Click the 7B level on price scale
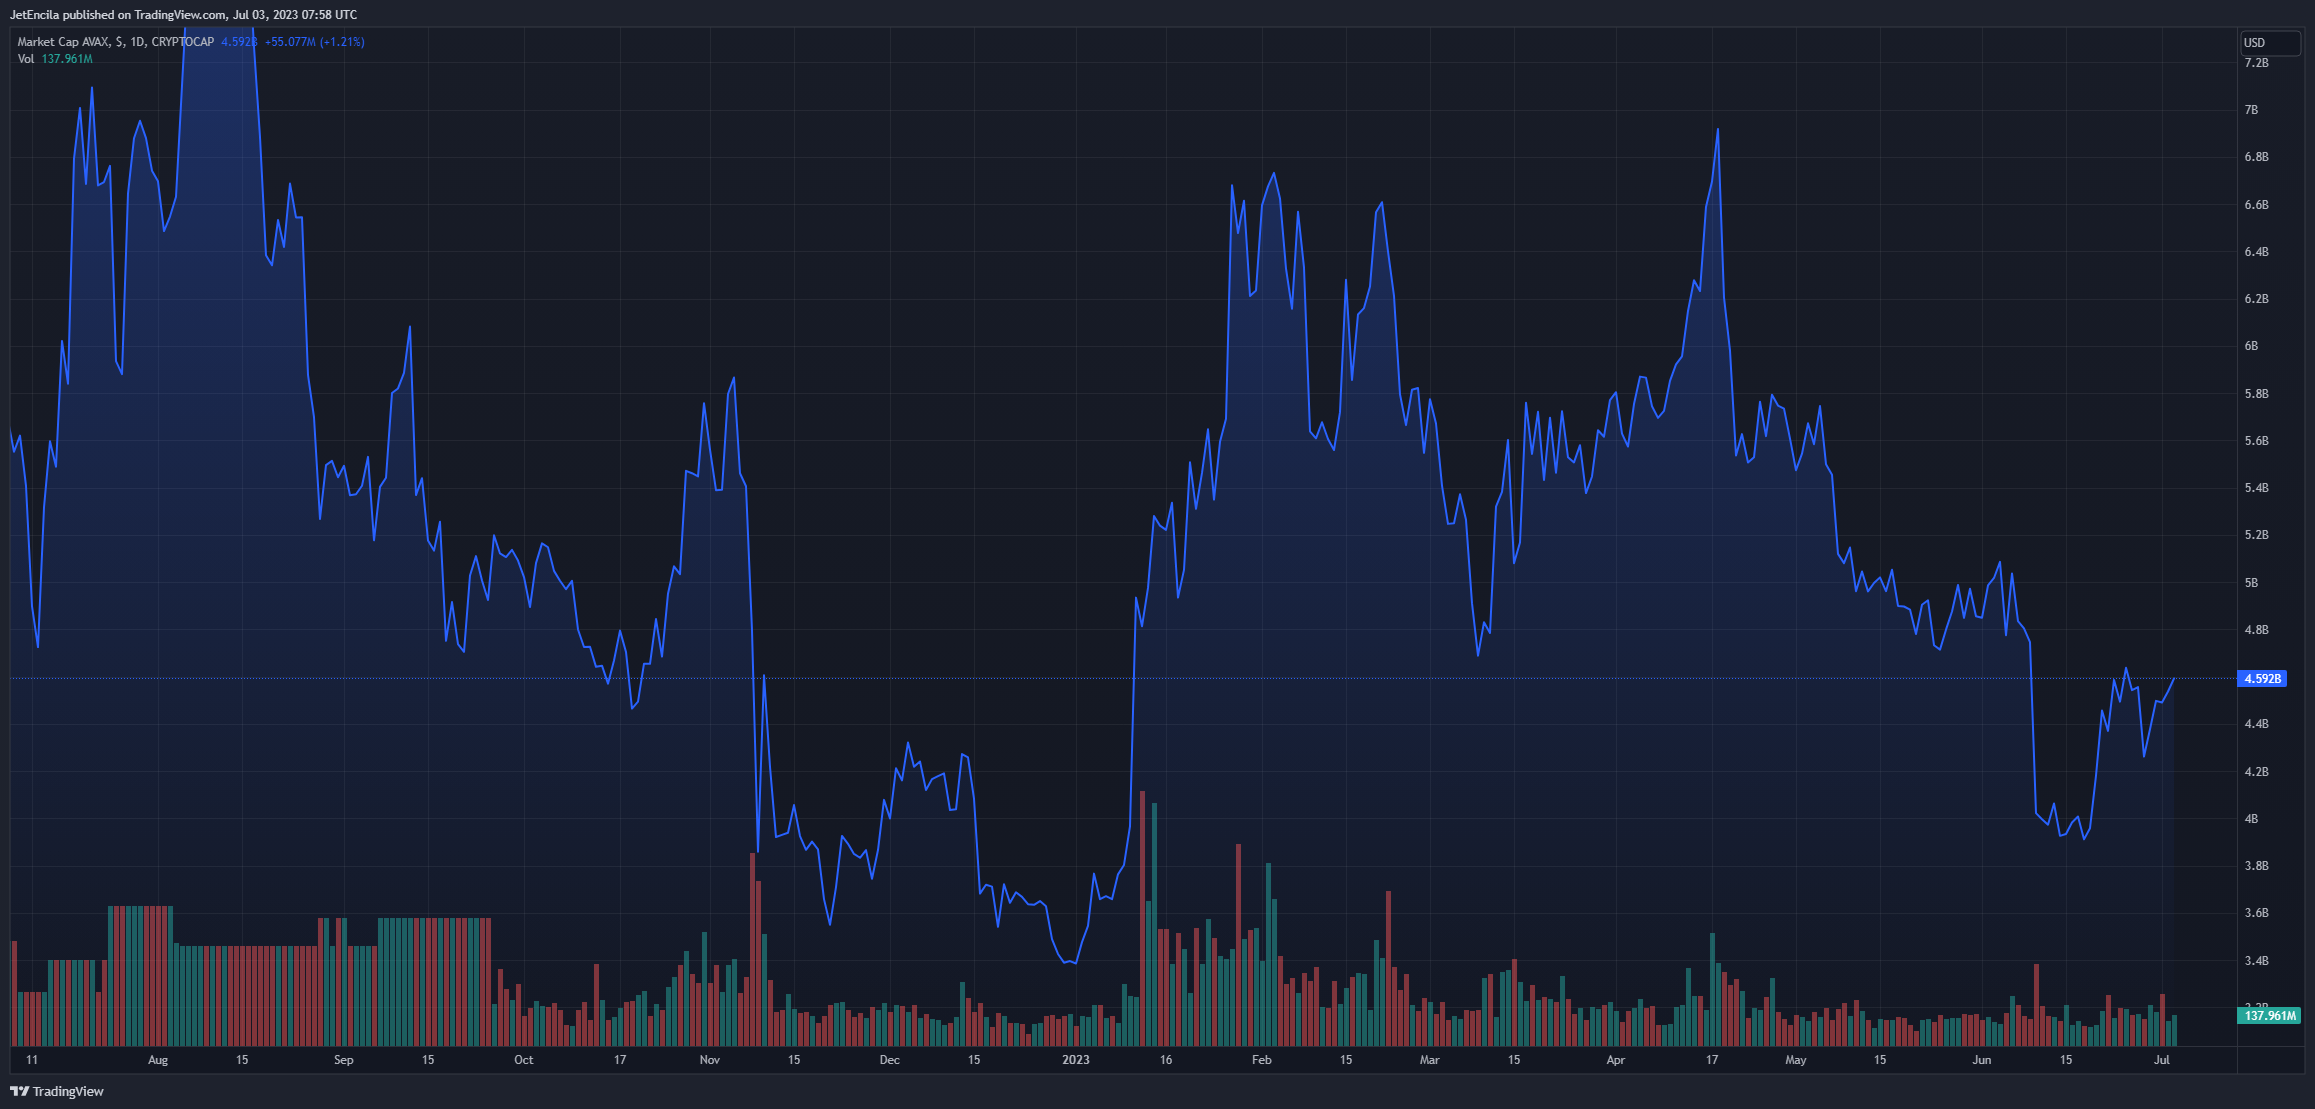This screenshot has width=2315, height=1109. pyautogui.click(x=2251, y=110)
